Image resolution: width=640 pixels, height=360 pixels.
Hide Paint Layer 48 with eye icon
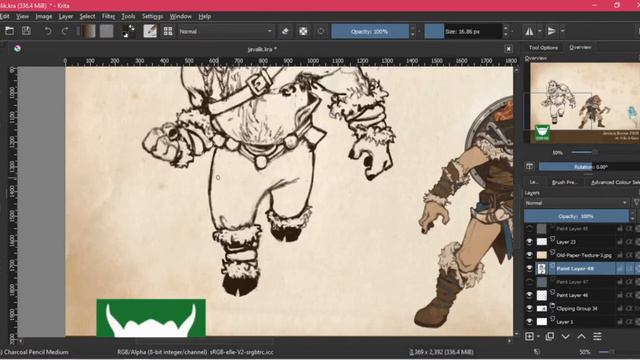[529, 269]
